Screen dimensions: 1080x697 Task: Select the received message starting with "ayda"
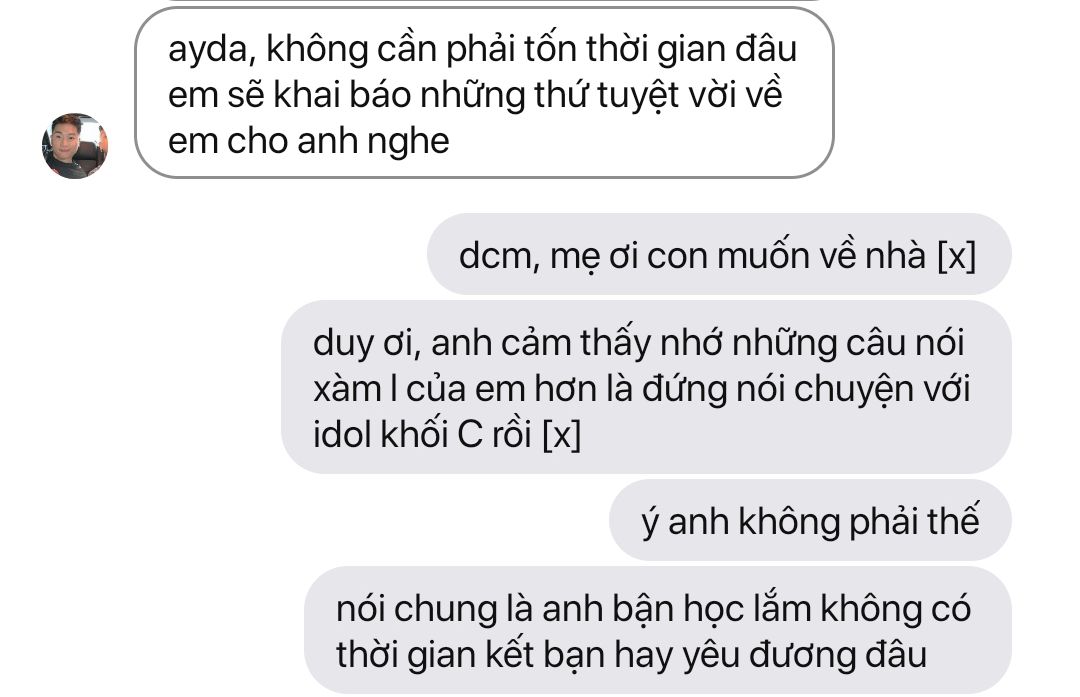tap(484, 93)
